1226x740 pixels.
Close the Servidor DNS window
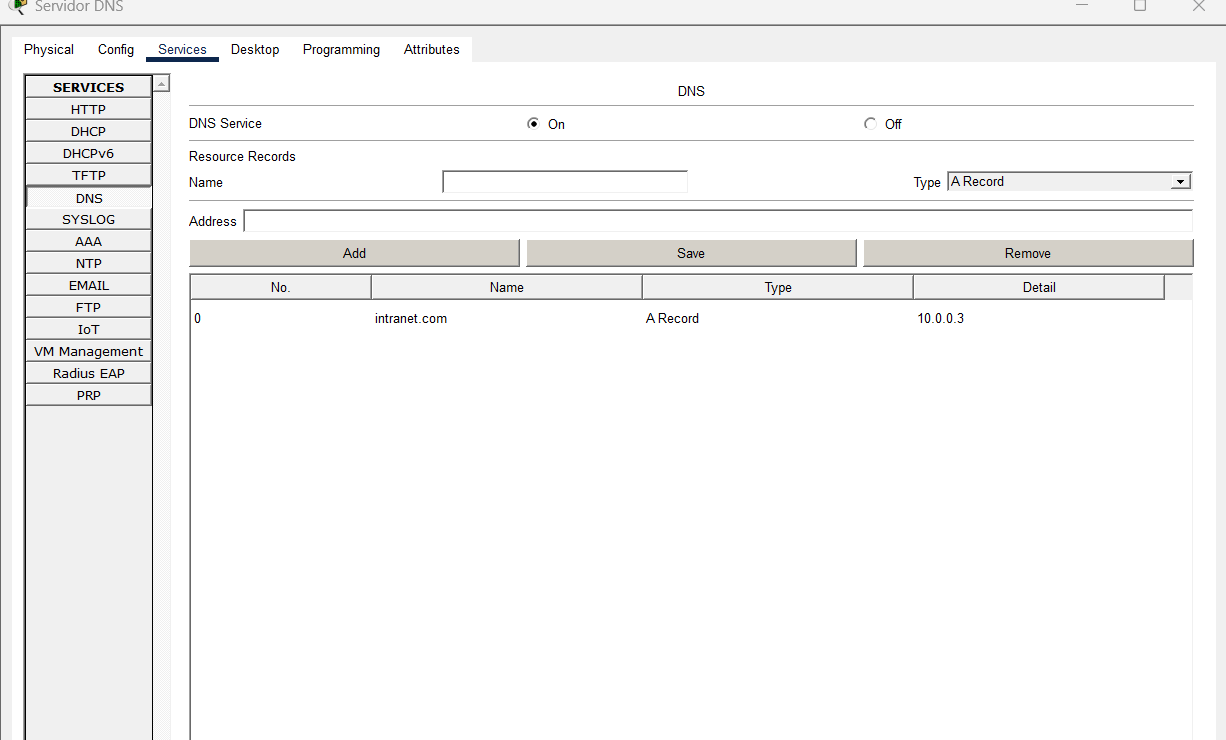point(1199,5)
